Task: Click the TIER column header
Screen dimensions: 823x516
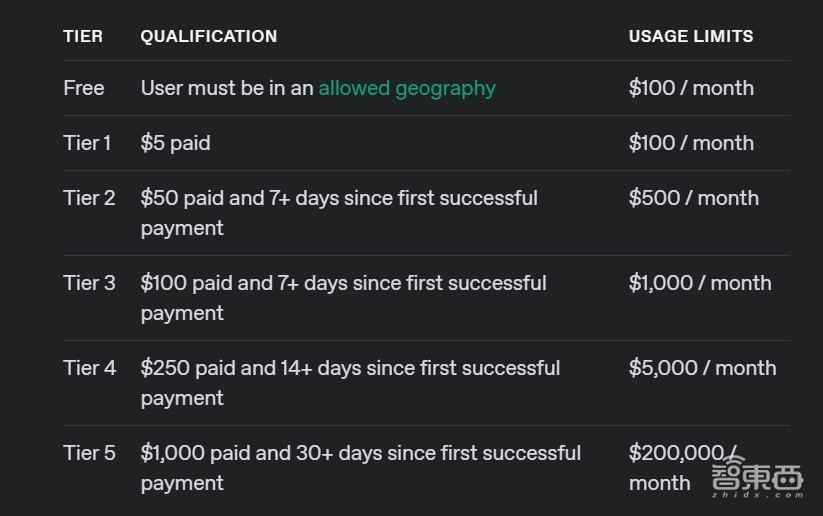Action: click(x=83, y=36)
